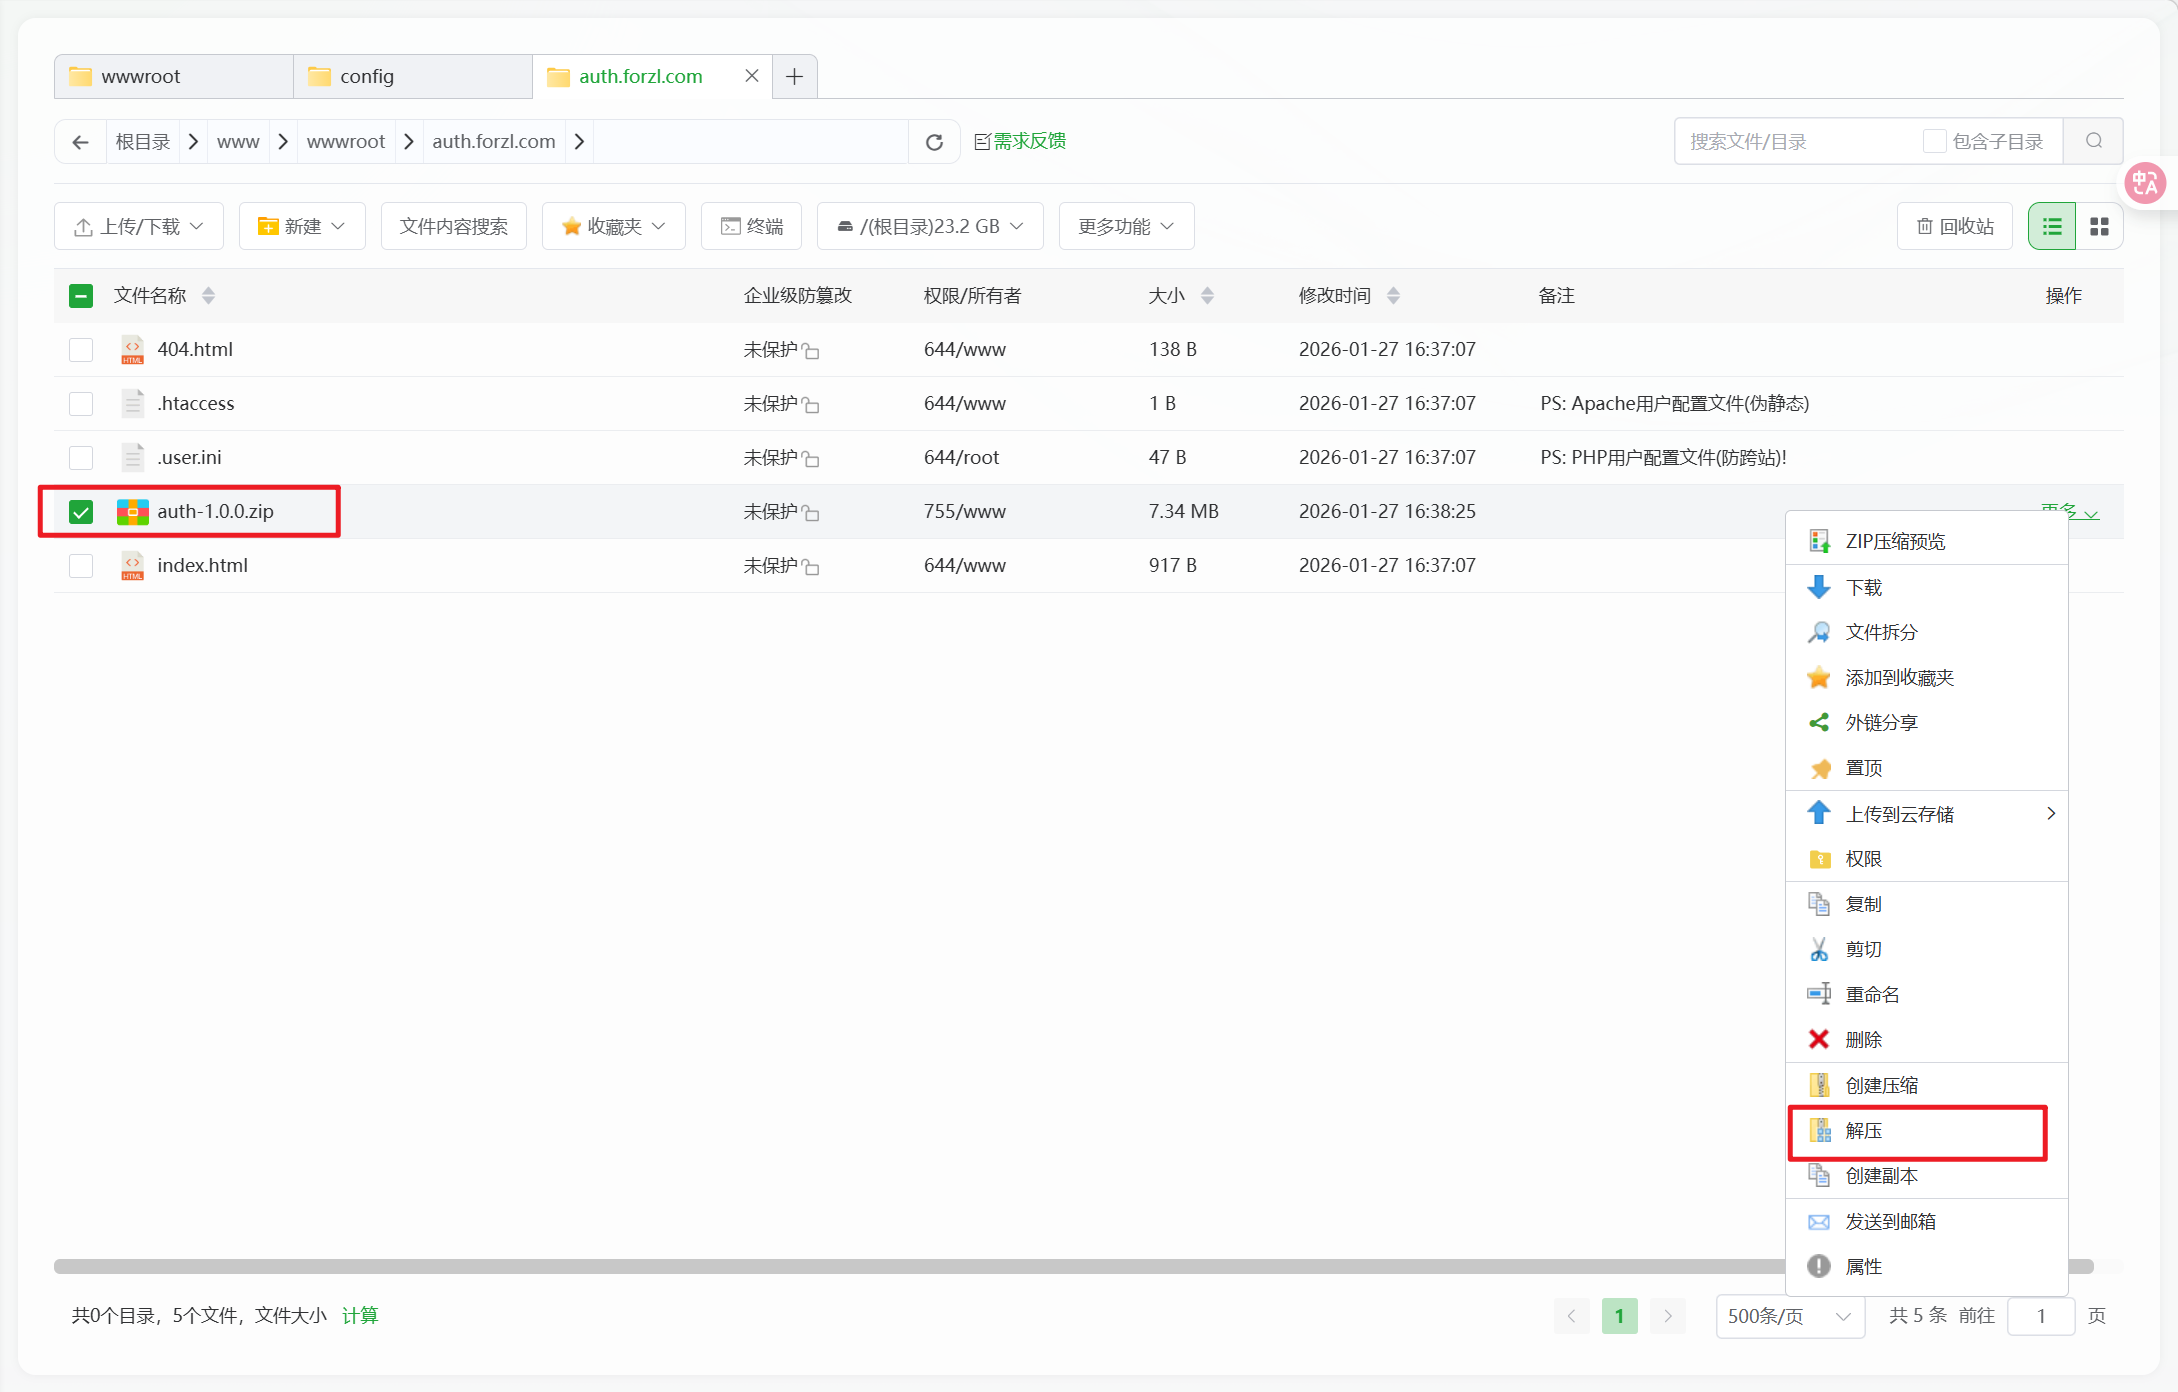Viewport: 2178px width, 1392px height.
Task: Switch to grid view icon
Action: coord(2099,227)
